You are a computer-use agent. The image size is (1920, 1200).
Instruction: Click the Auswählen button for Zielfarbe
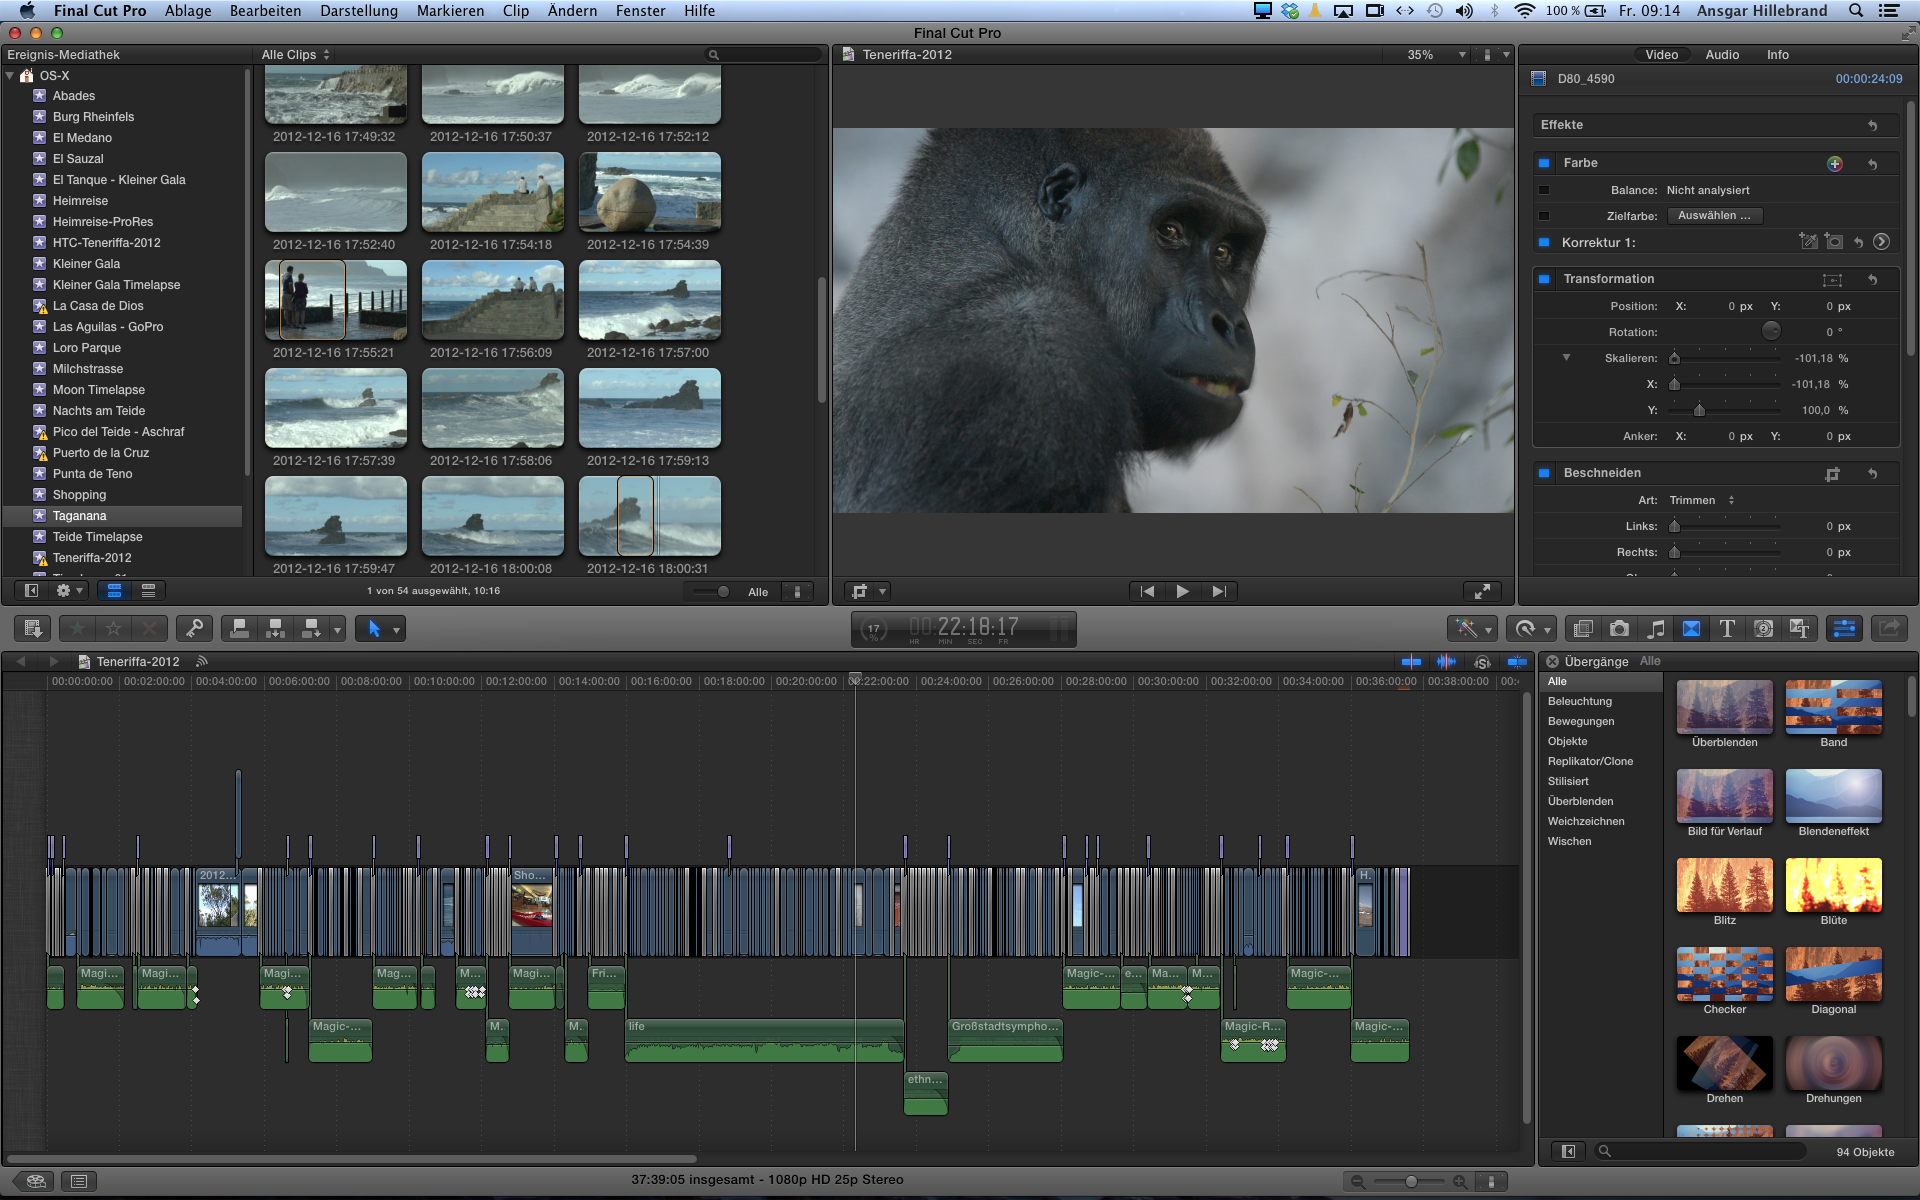click(x=1714, y=216)
